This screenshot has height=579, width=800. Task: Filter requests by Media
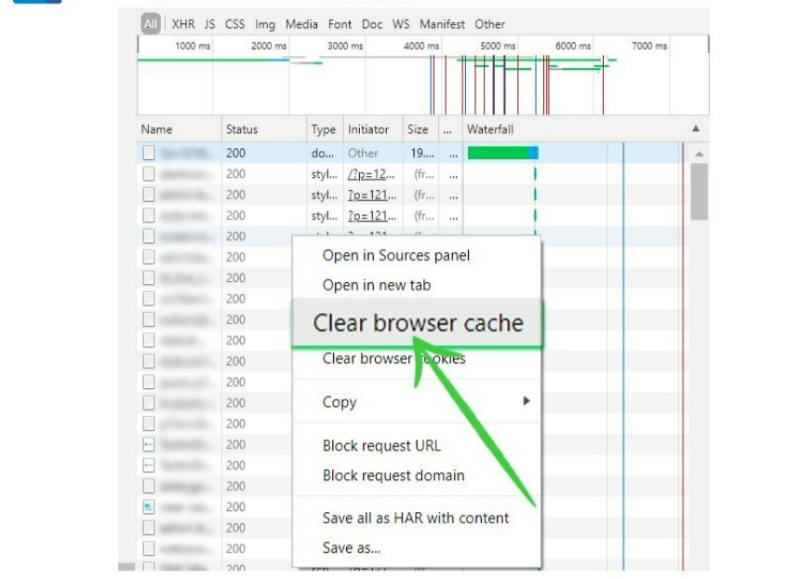coord(301,24)
